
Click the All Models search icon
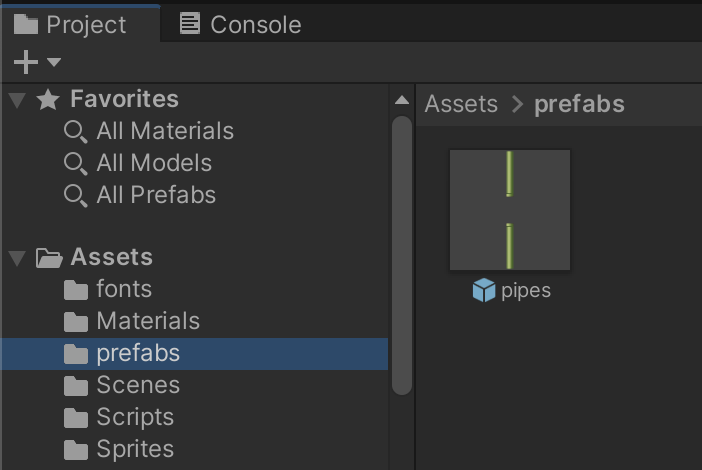point(75,163)
